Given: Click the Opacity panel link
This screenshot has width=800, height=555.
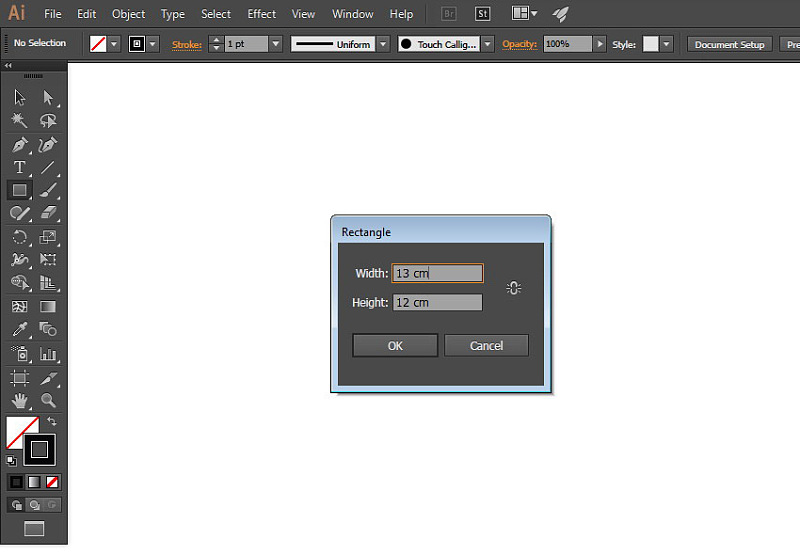Looking at the screenshot, I should pyautogui.click(x=519, y=44).
